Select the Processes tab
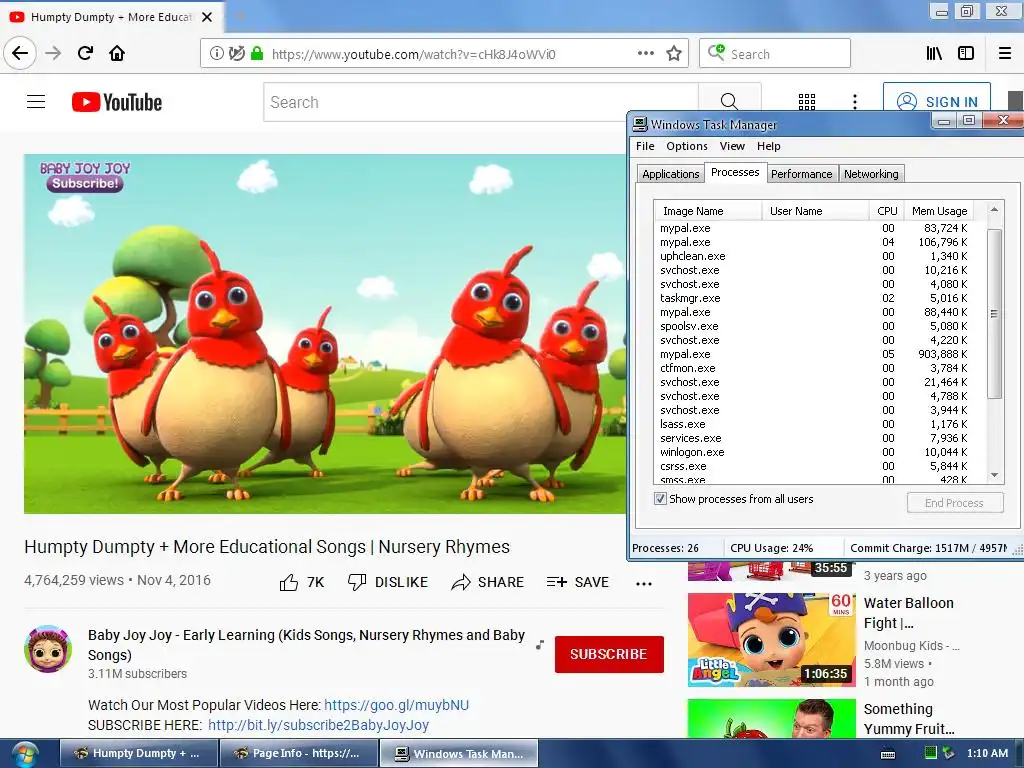1024x768 pixels. pos(735,172)
